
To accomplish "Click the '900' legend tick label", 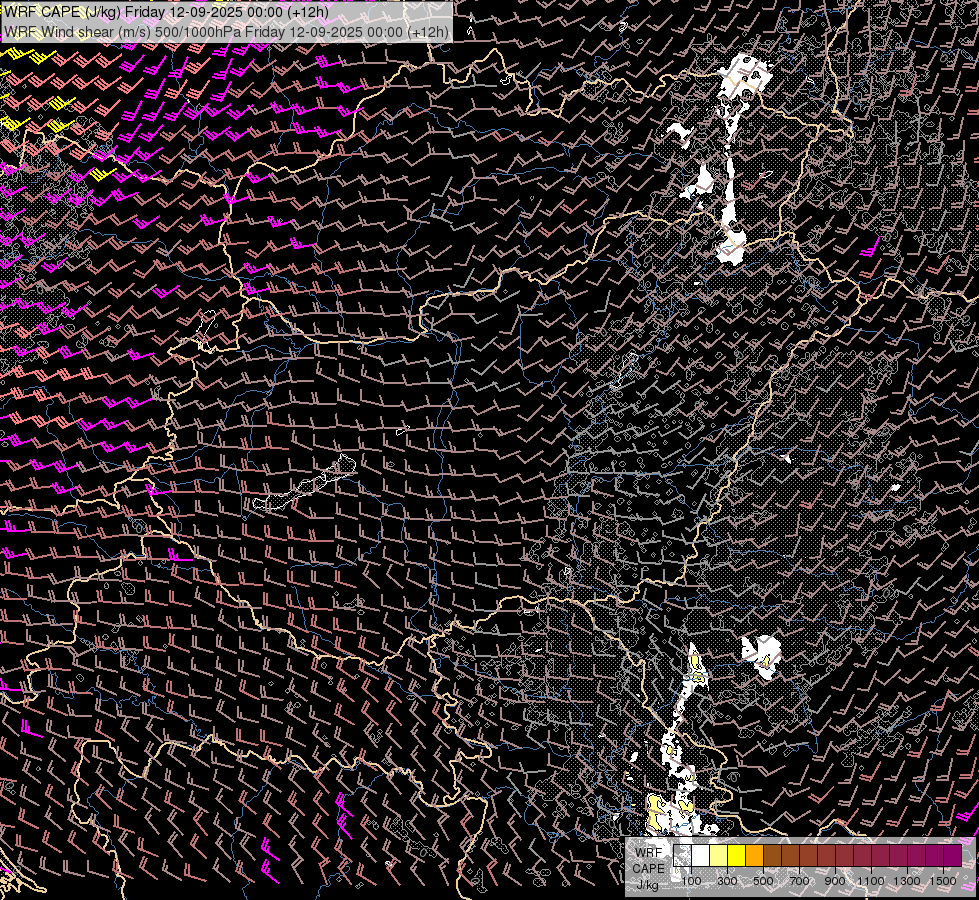I will point(835,881).
